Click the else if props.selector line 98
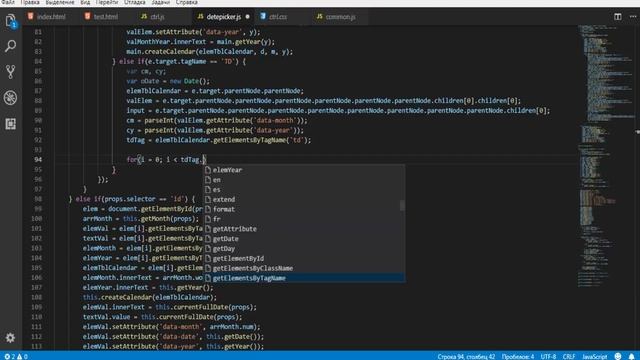 point(132,199)
